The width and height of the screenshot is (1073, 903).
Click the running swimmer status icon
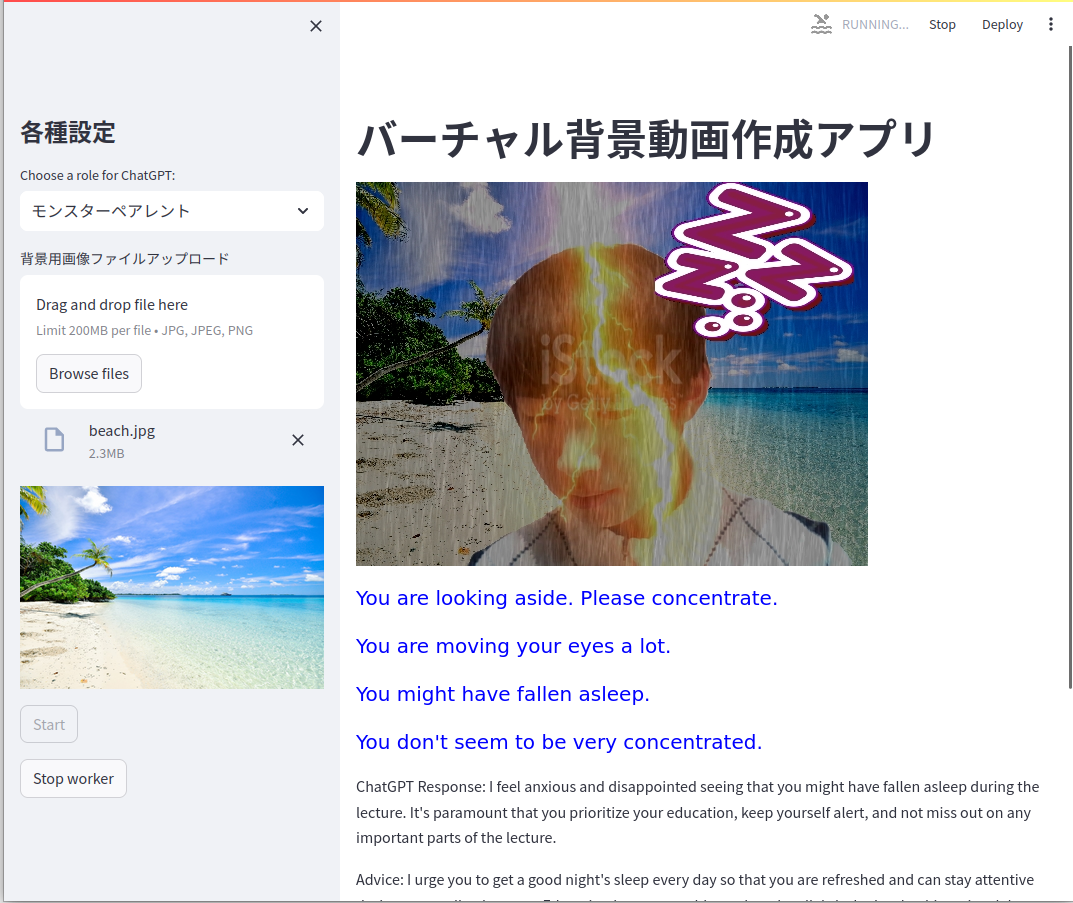pos(821,24)
